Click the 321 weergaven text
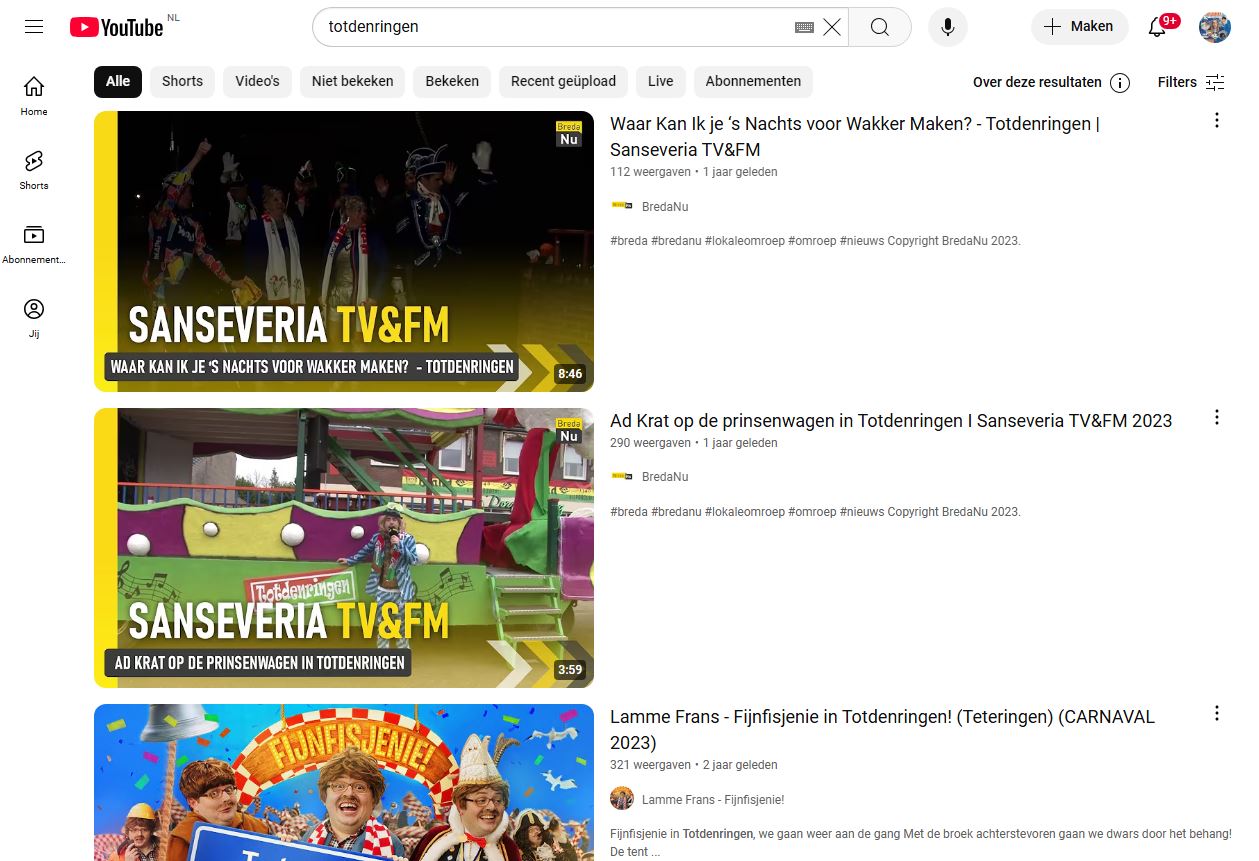Screen dimensions: 1259x861 pyautogui.click(x=650, y=765)
